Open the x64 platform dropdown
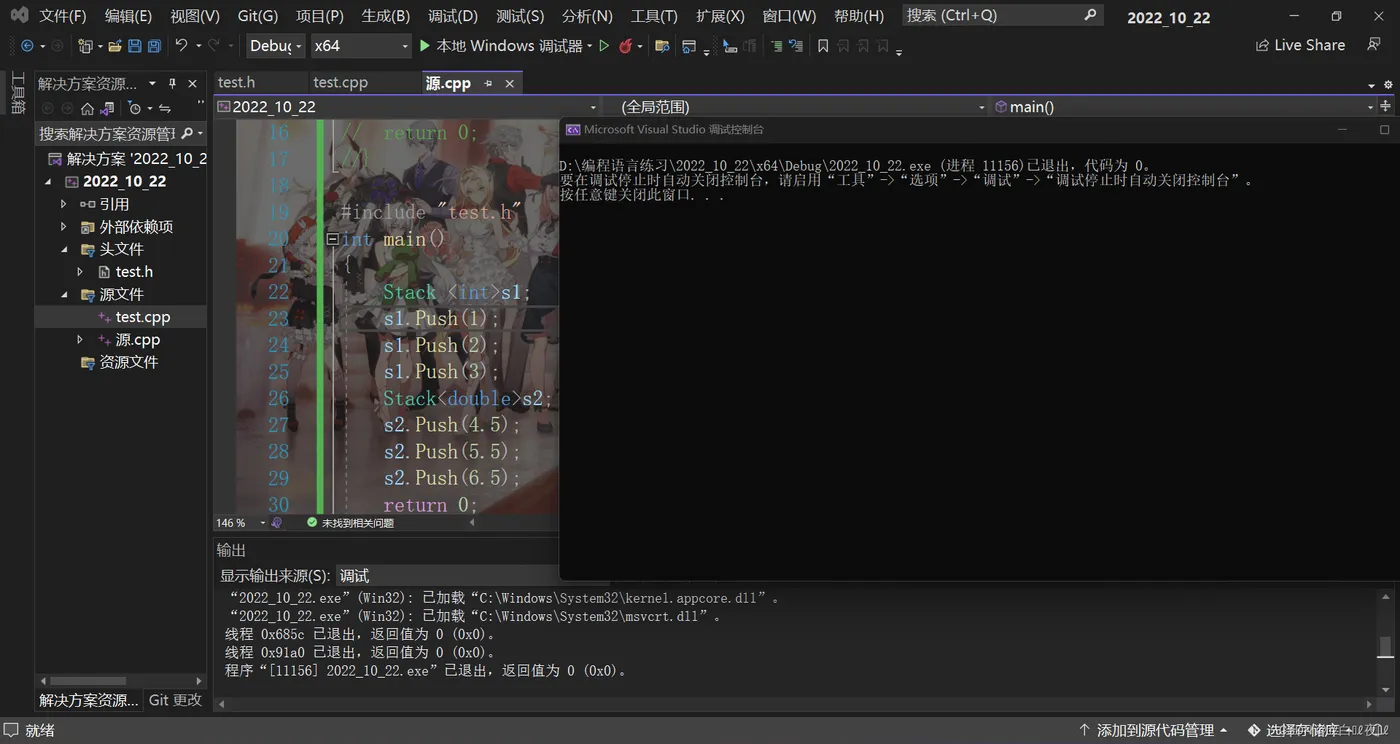1400x744 pixels. coord(361,46)
